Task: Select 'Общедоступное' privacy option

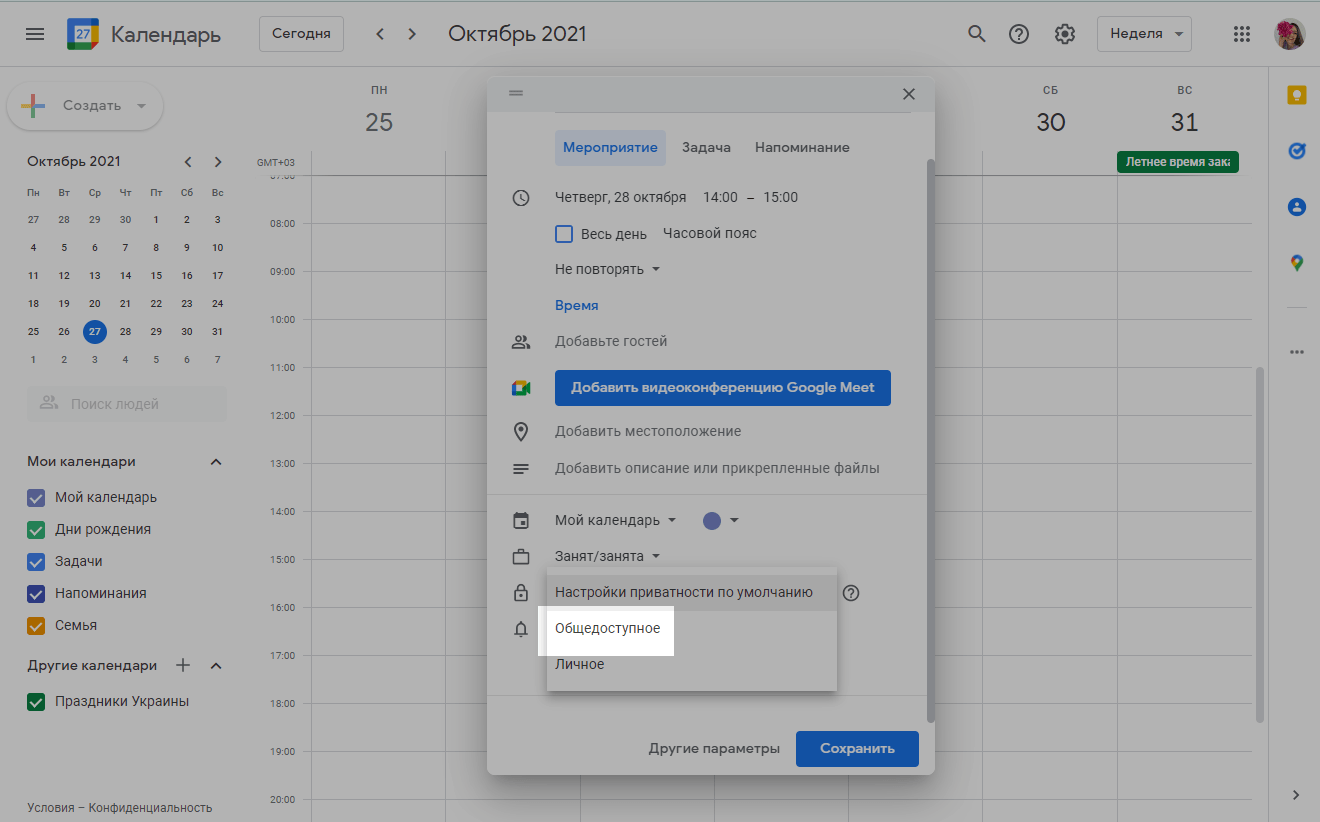Action: pos(608,628)
